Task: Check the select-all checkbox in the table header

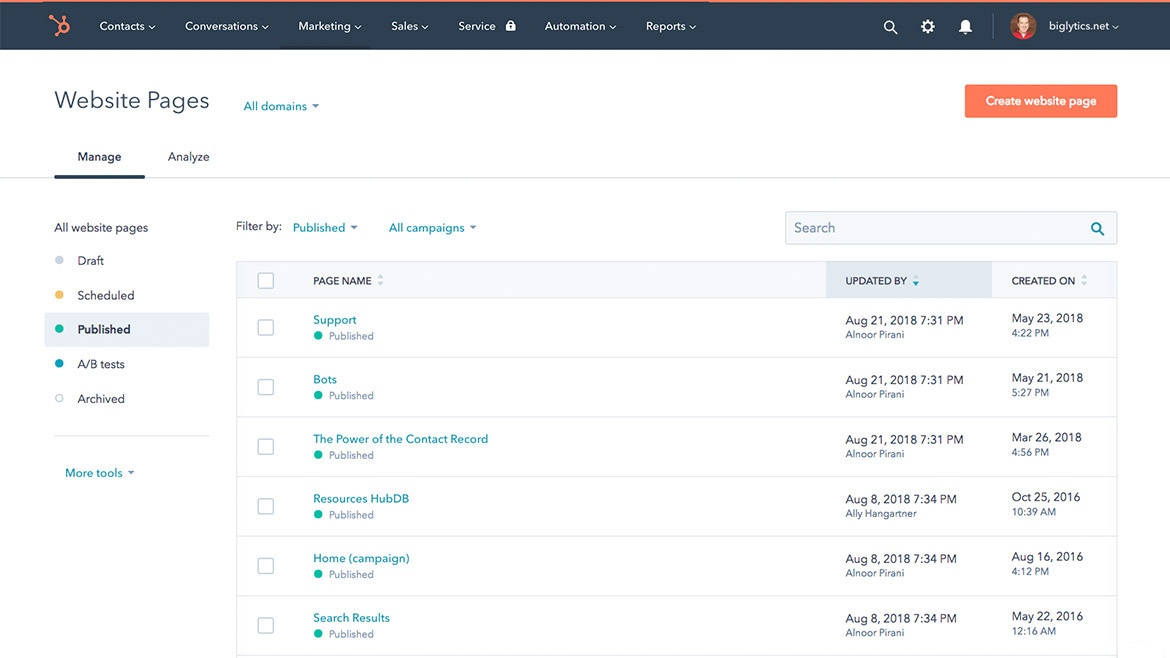Action: pyautogui.click(x=266, y=280)
